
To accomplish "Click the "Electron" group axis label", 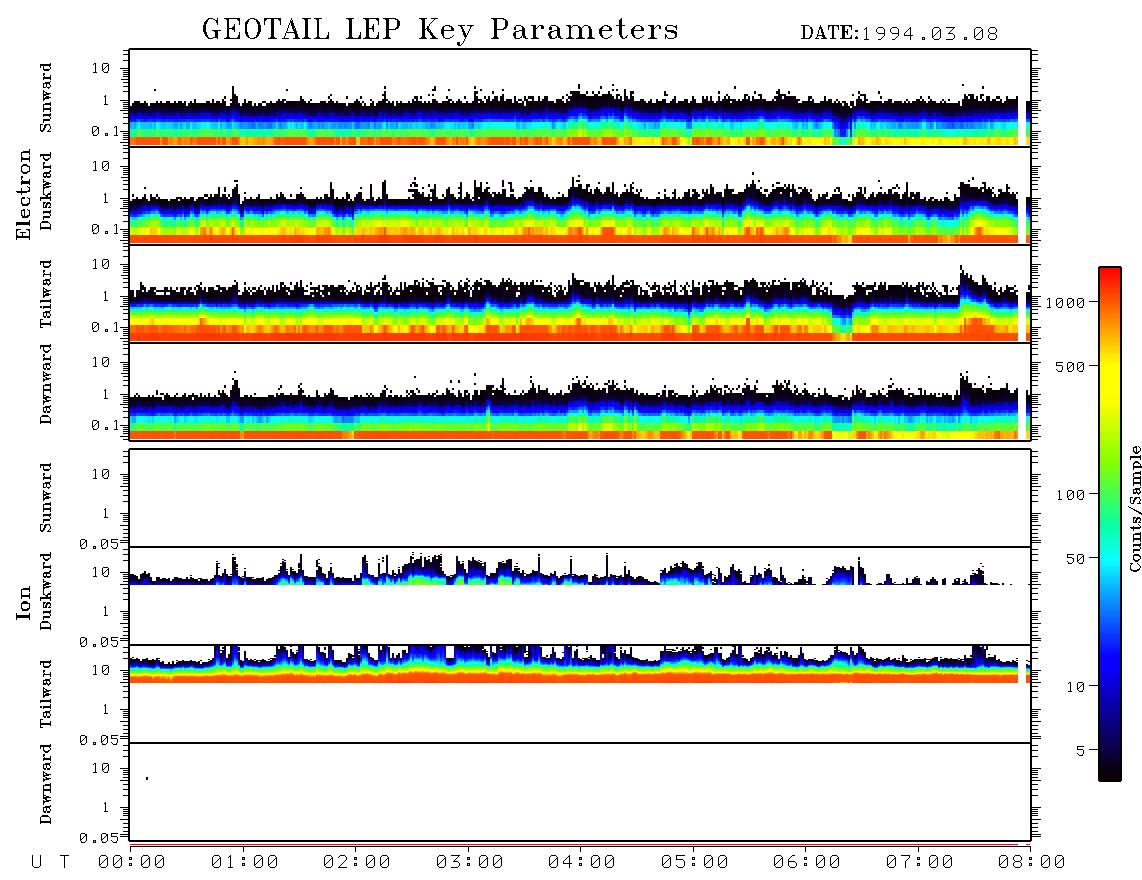I will point(23,194).
